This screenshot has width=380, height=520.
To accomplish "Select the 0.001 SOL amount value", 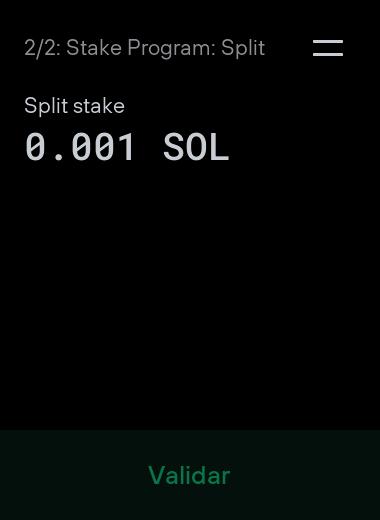I will point(127,147).
